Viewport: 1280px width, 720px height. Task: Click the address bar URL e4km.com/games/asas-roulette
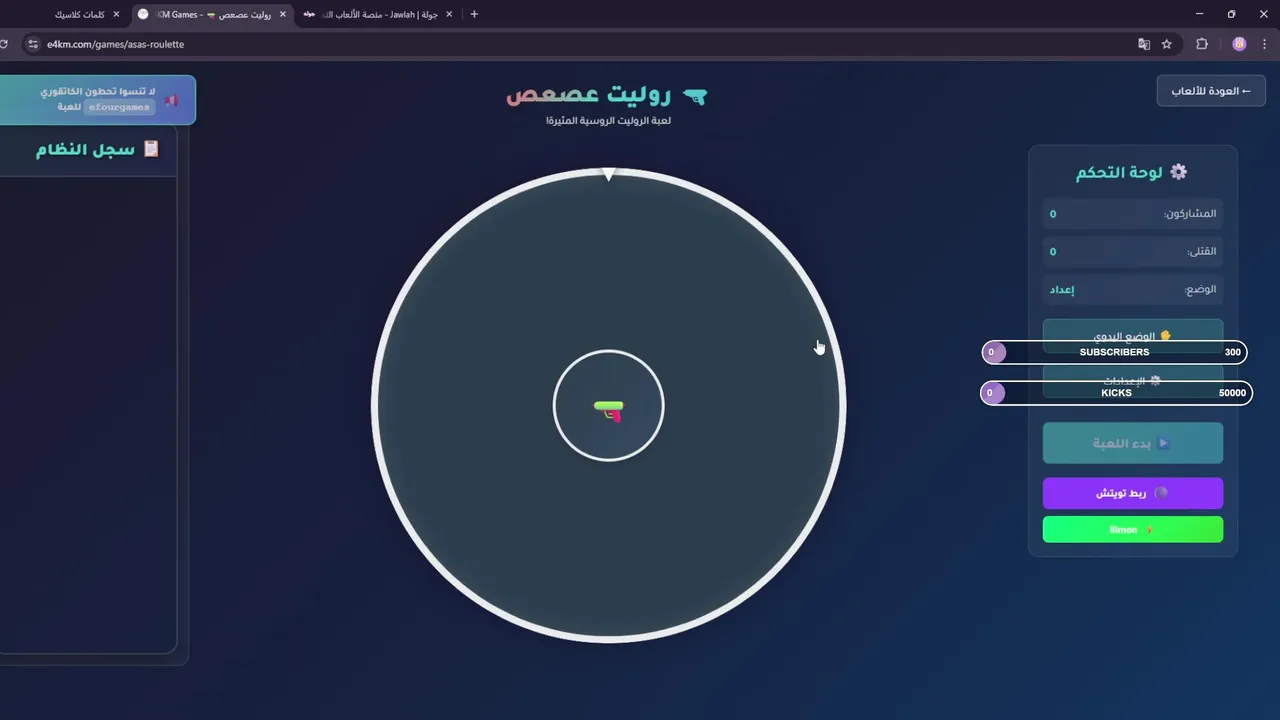(x=115, y=44)
